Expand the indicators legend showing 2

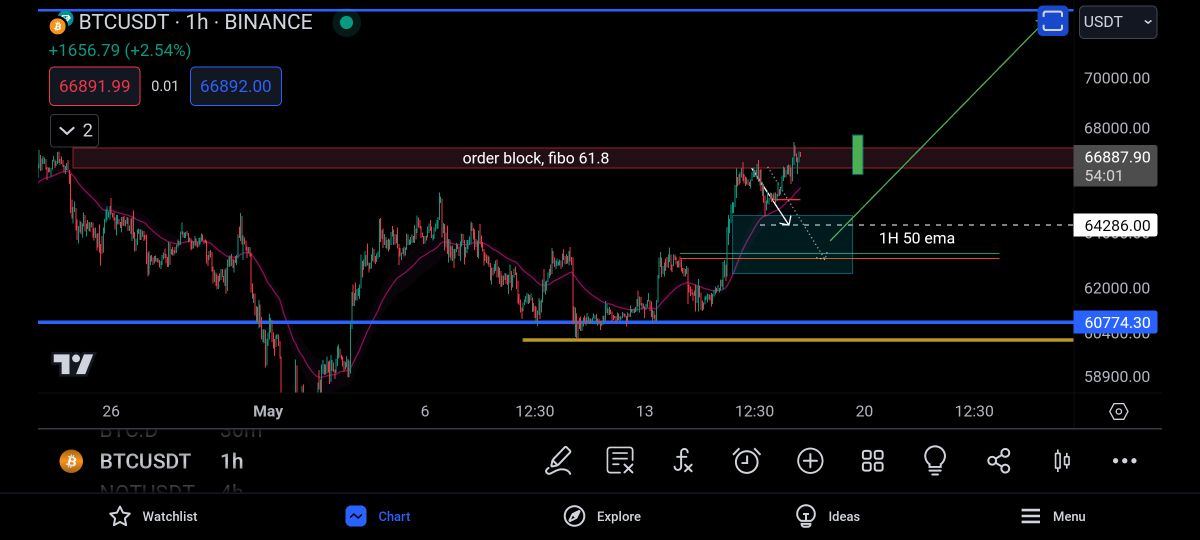click(x=75, y=130)
